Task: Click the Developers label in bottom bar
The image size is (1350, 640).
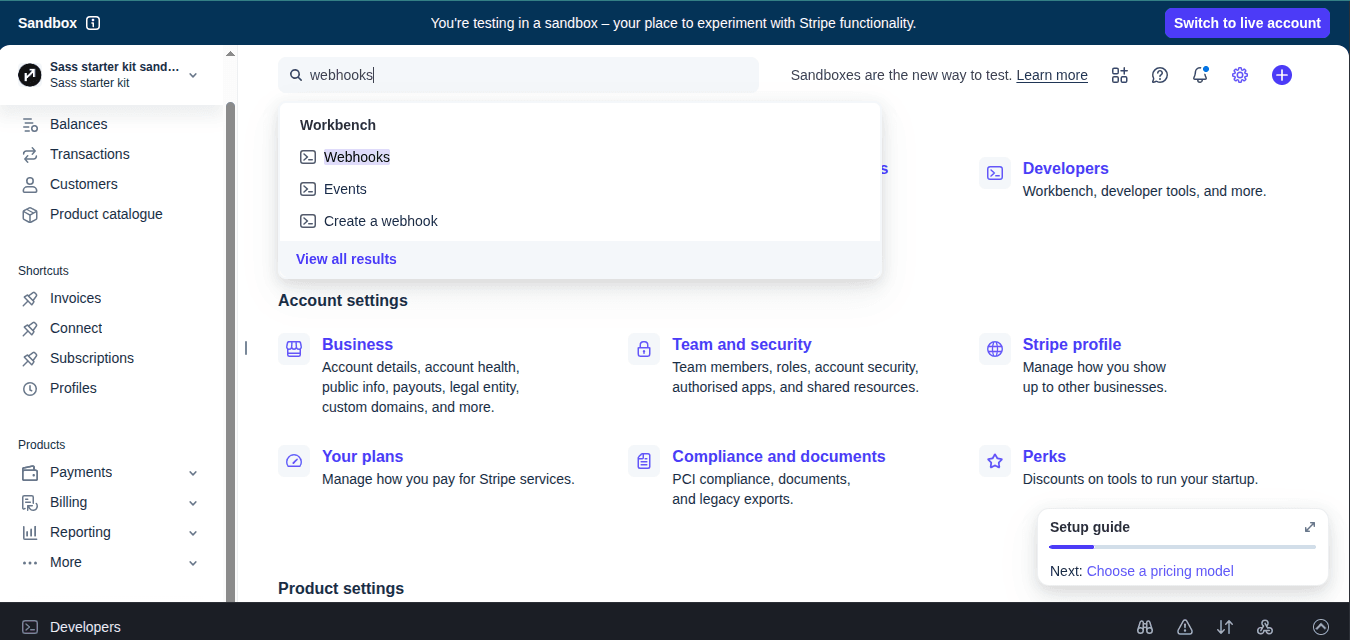Action: point(85,627)
